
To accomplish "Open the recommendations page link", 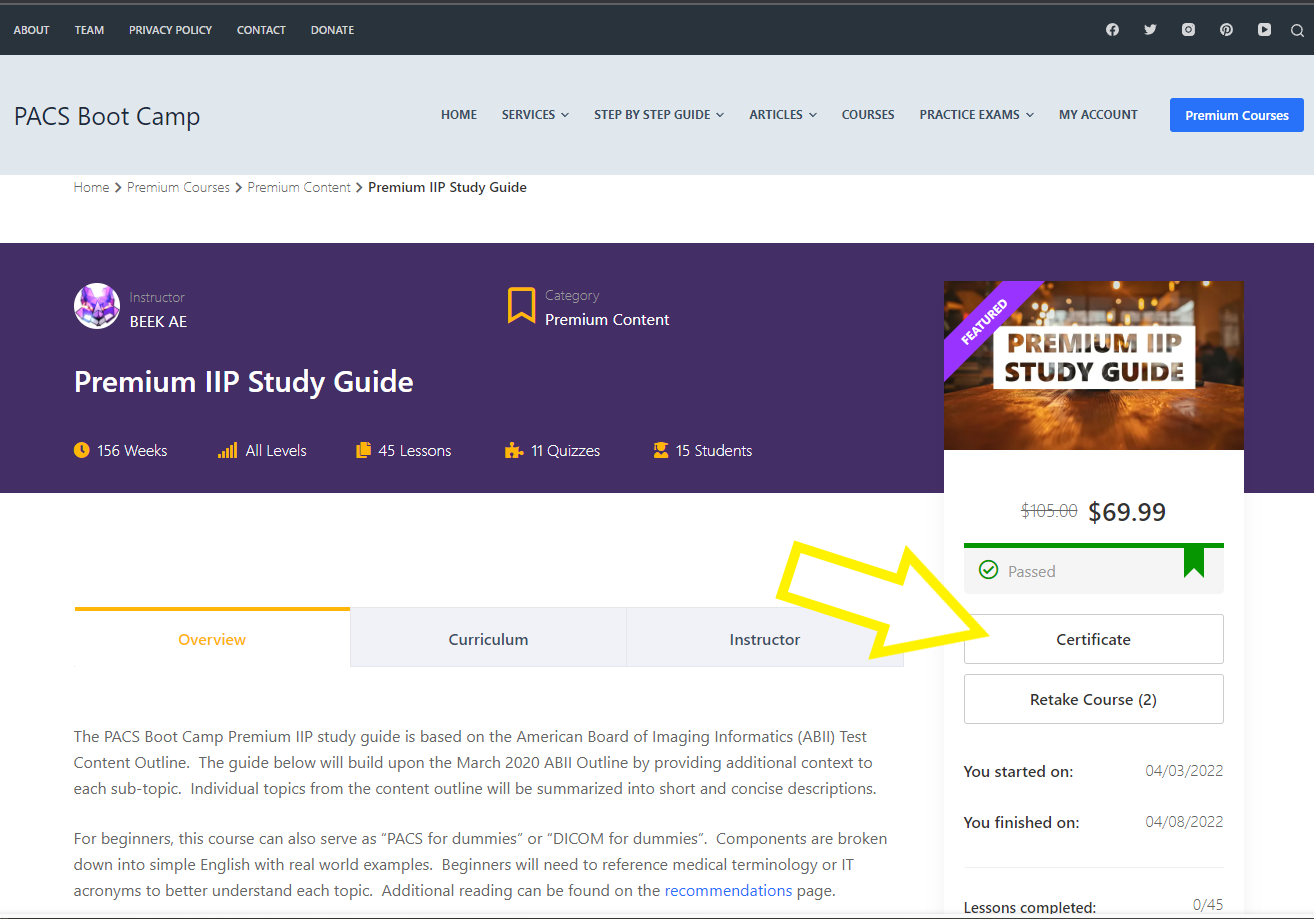I will click(x=728, y=890).
